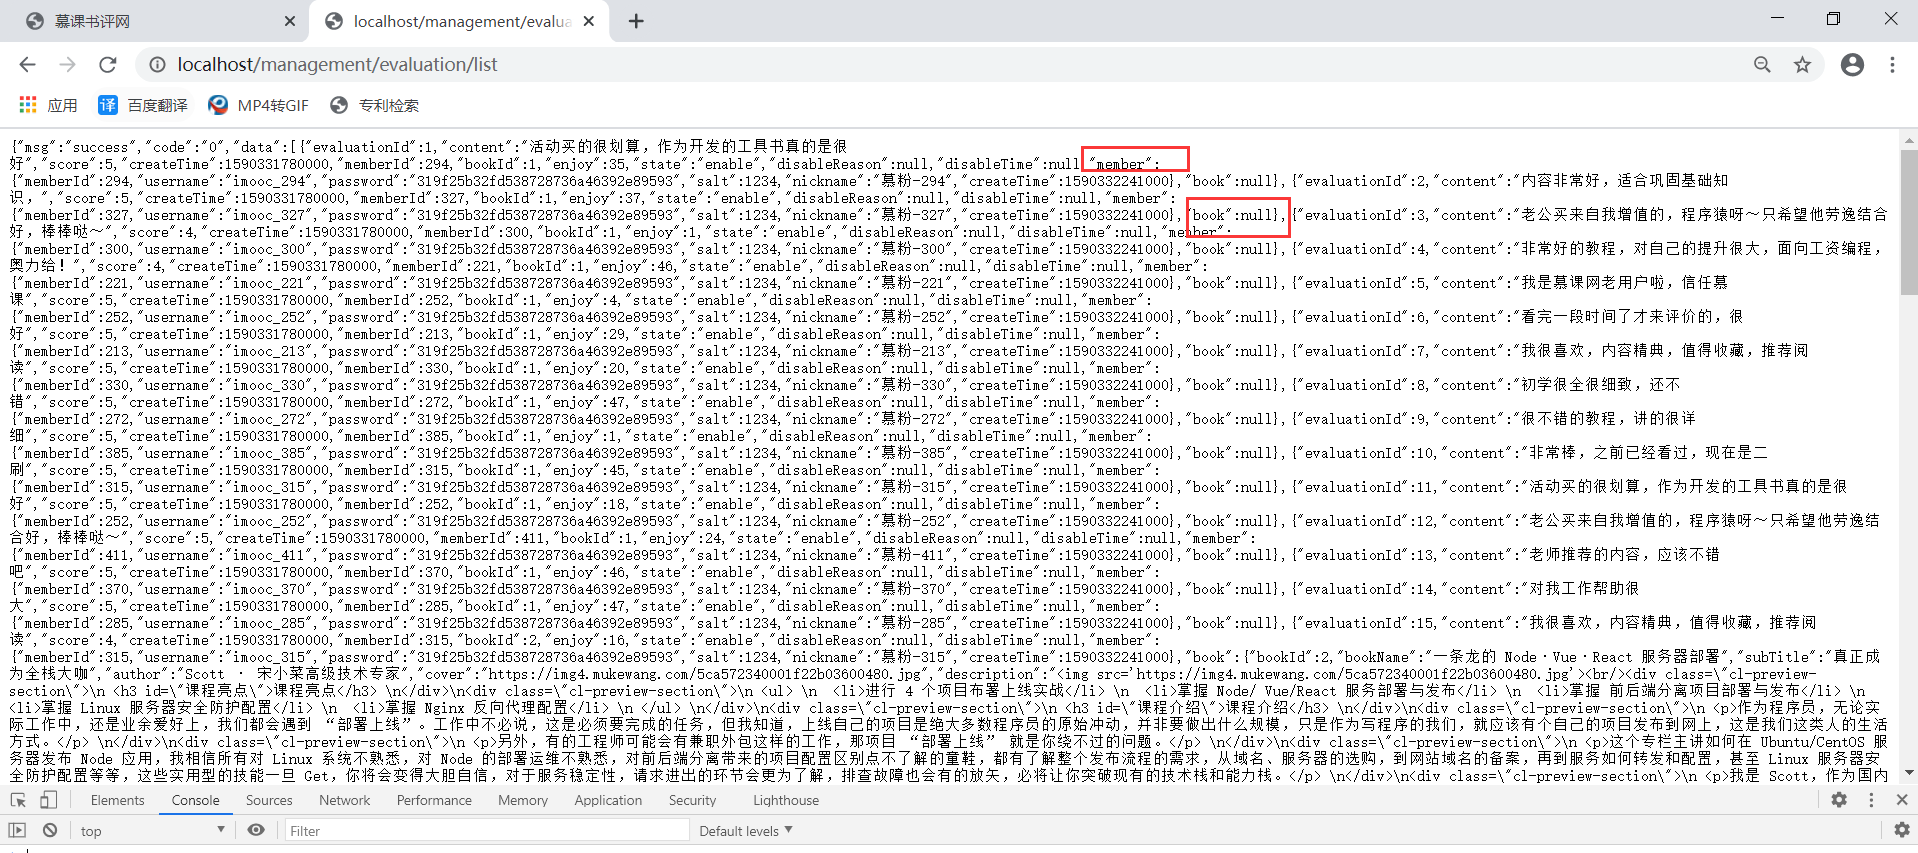Switch to the Security panel

[692, 800]
